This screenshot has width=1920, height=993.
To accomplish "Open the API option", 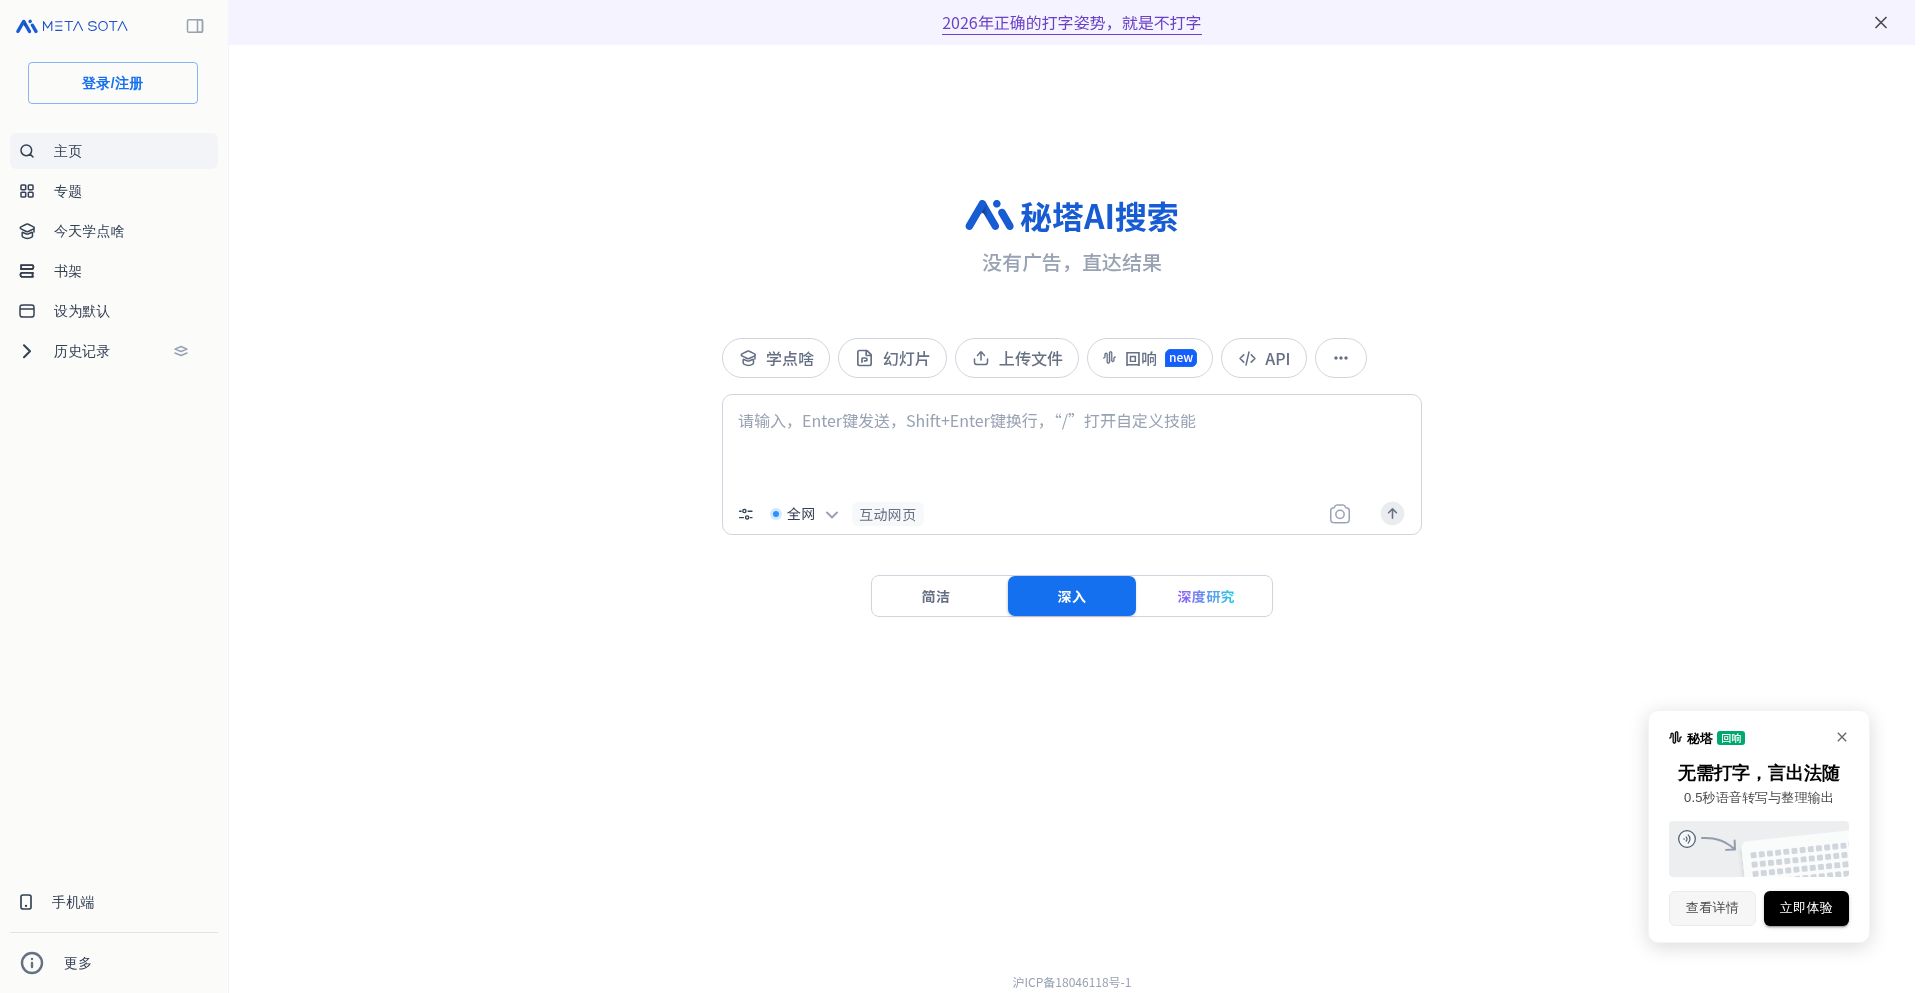I will click(x=1263, y=358).
